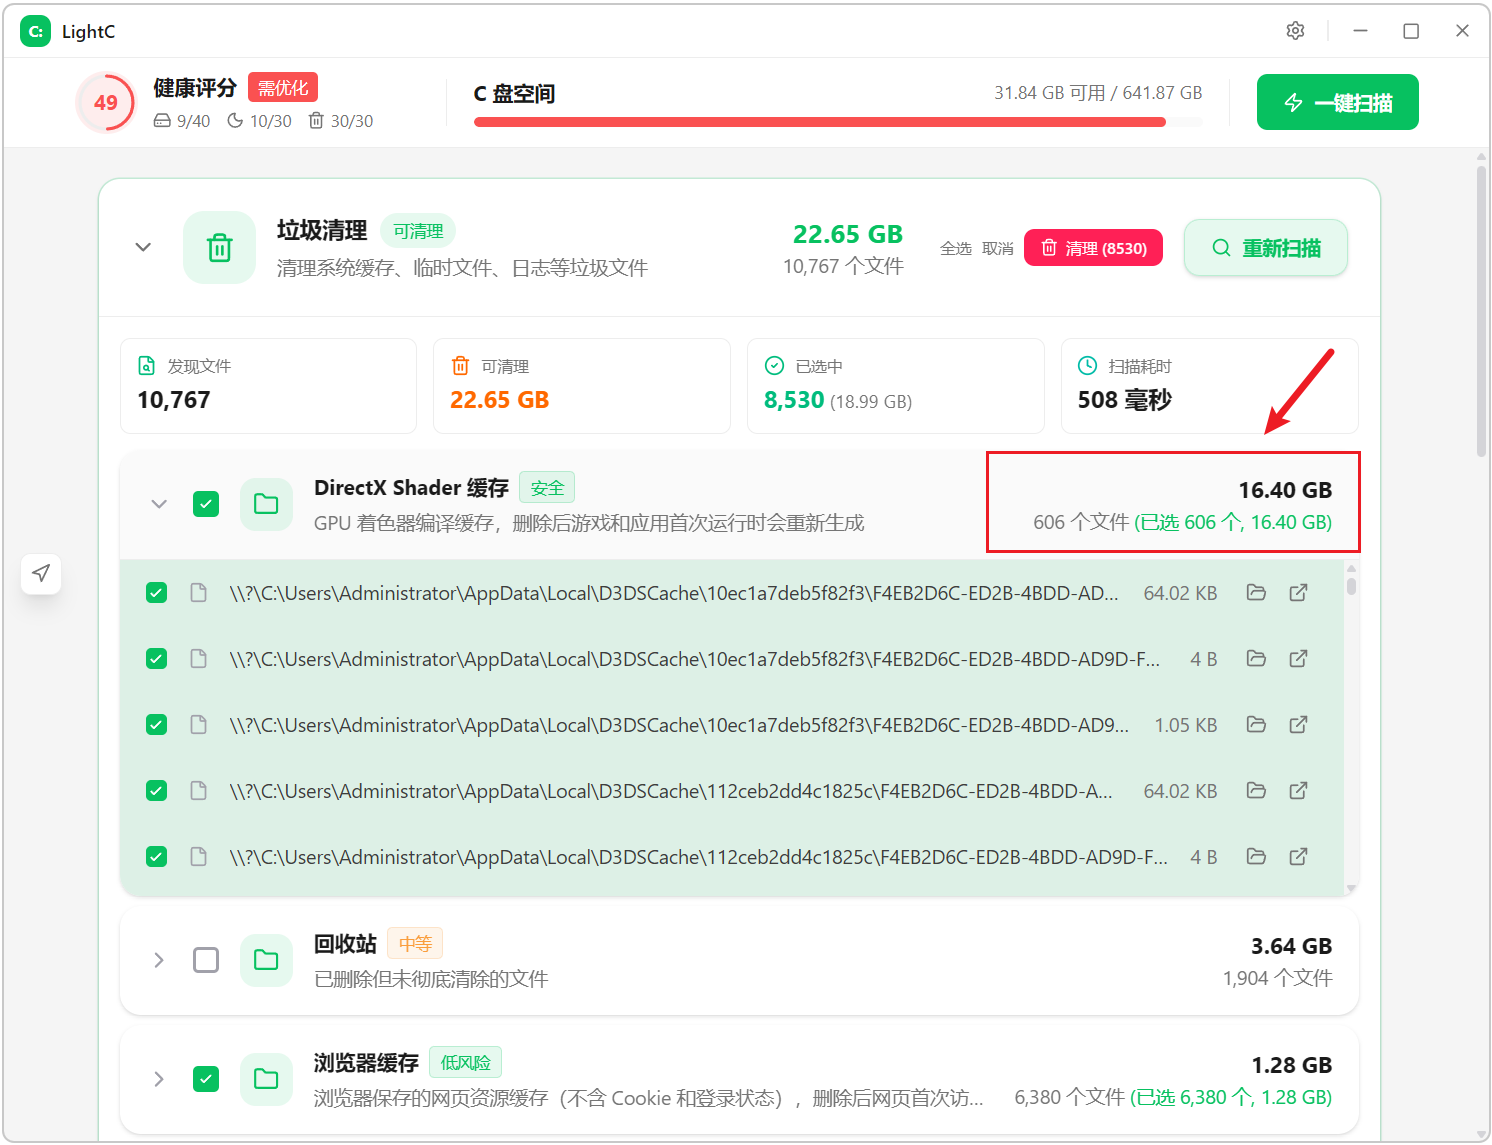
Task: Click the main page vertical scrollbar
Action: (1481, 310)
